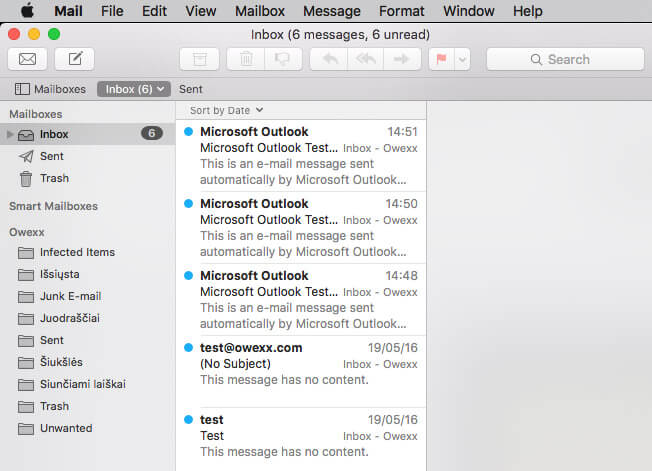Open Siunčiami laiškai folder
The height and width of the screenshot is (471, 652).
tap(87, 385)
